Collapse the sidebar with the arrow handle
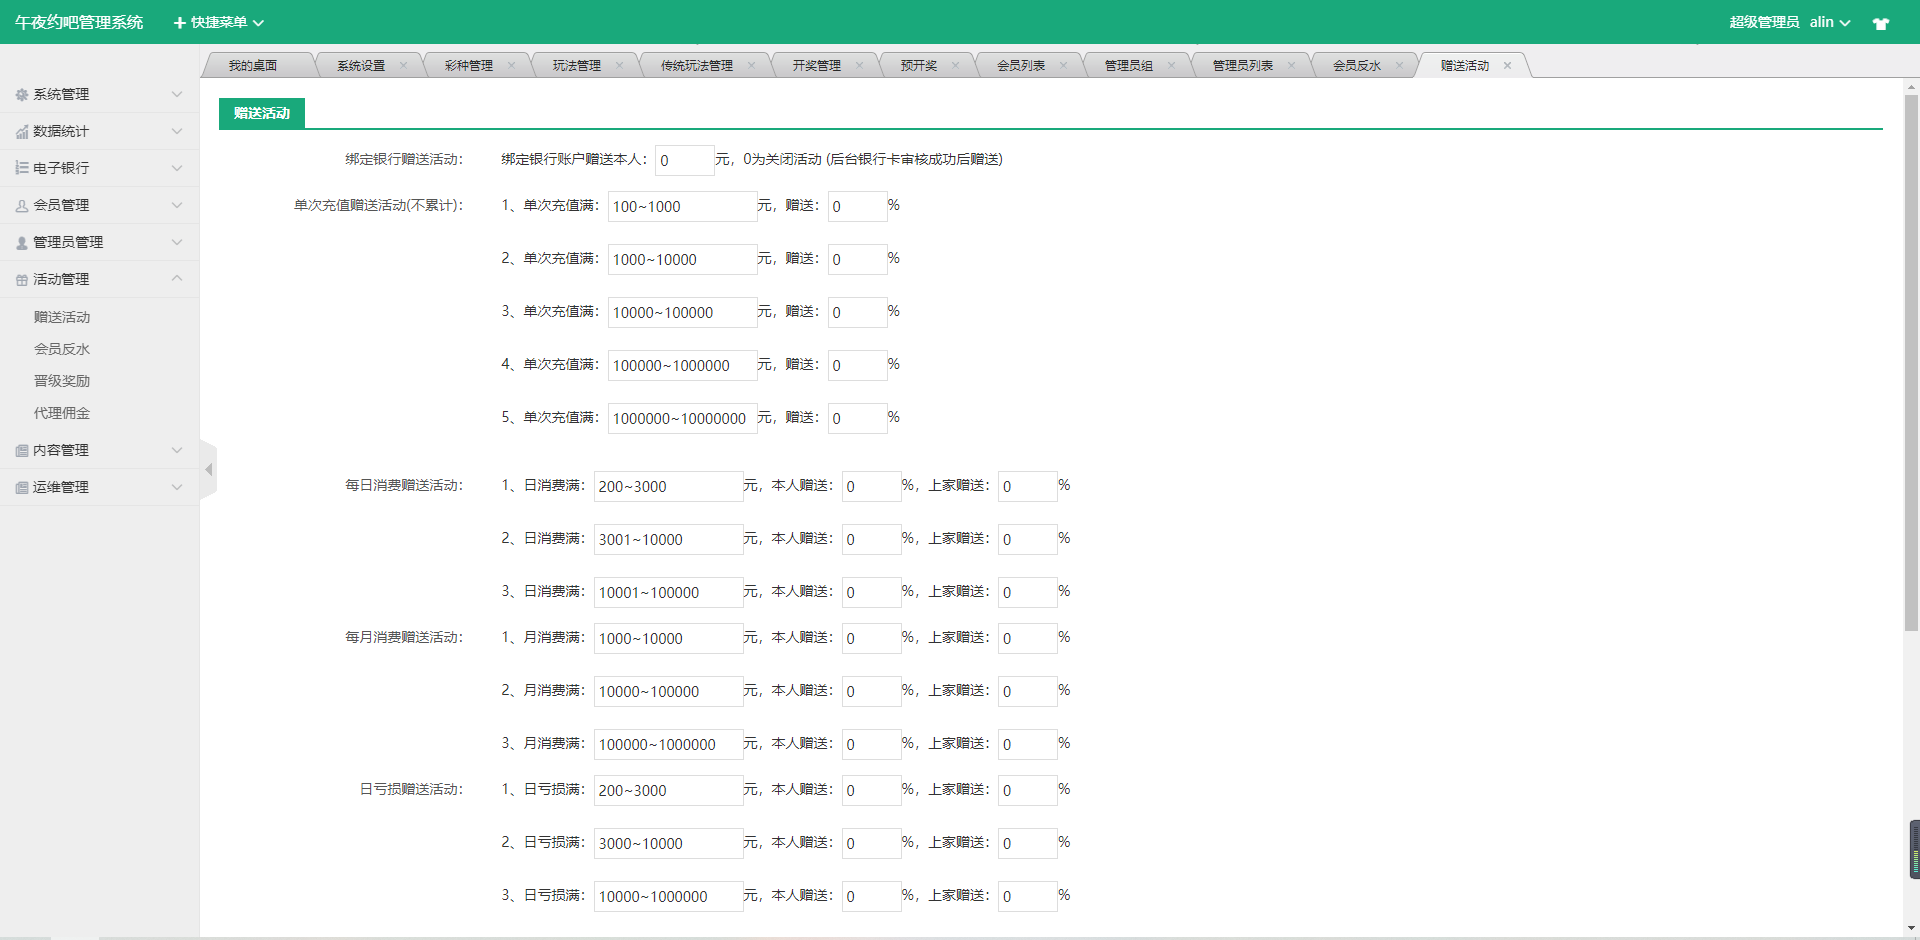1920x940 pixels. click(x=208, y=470)
